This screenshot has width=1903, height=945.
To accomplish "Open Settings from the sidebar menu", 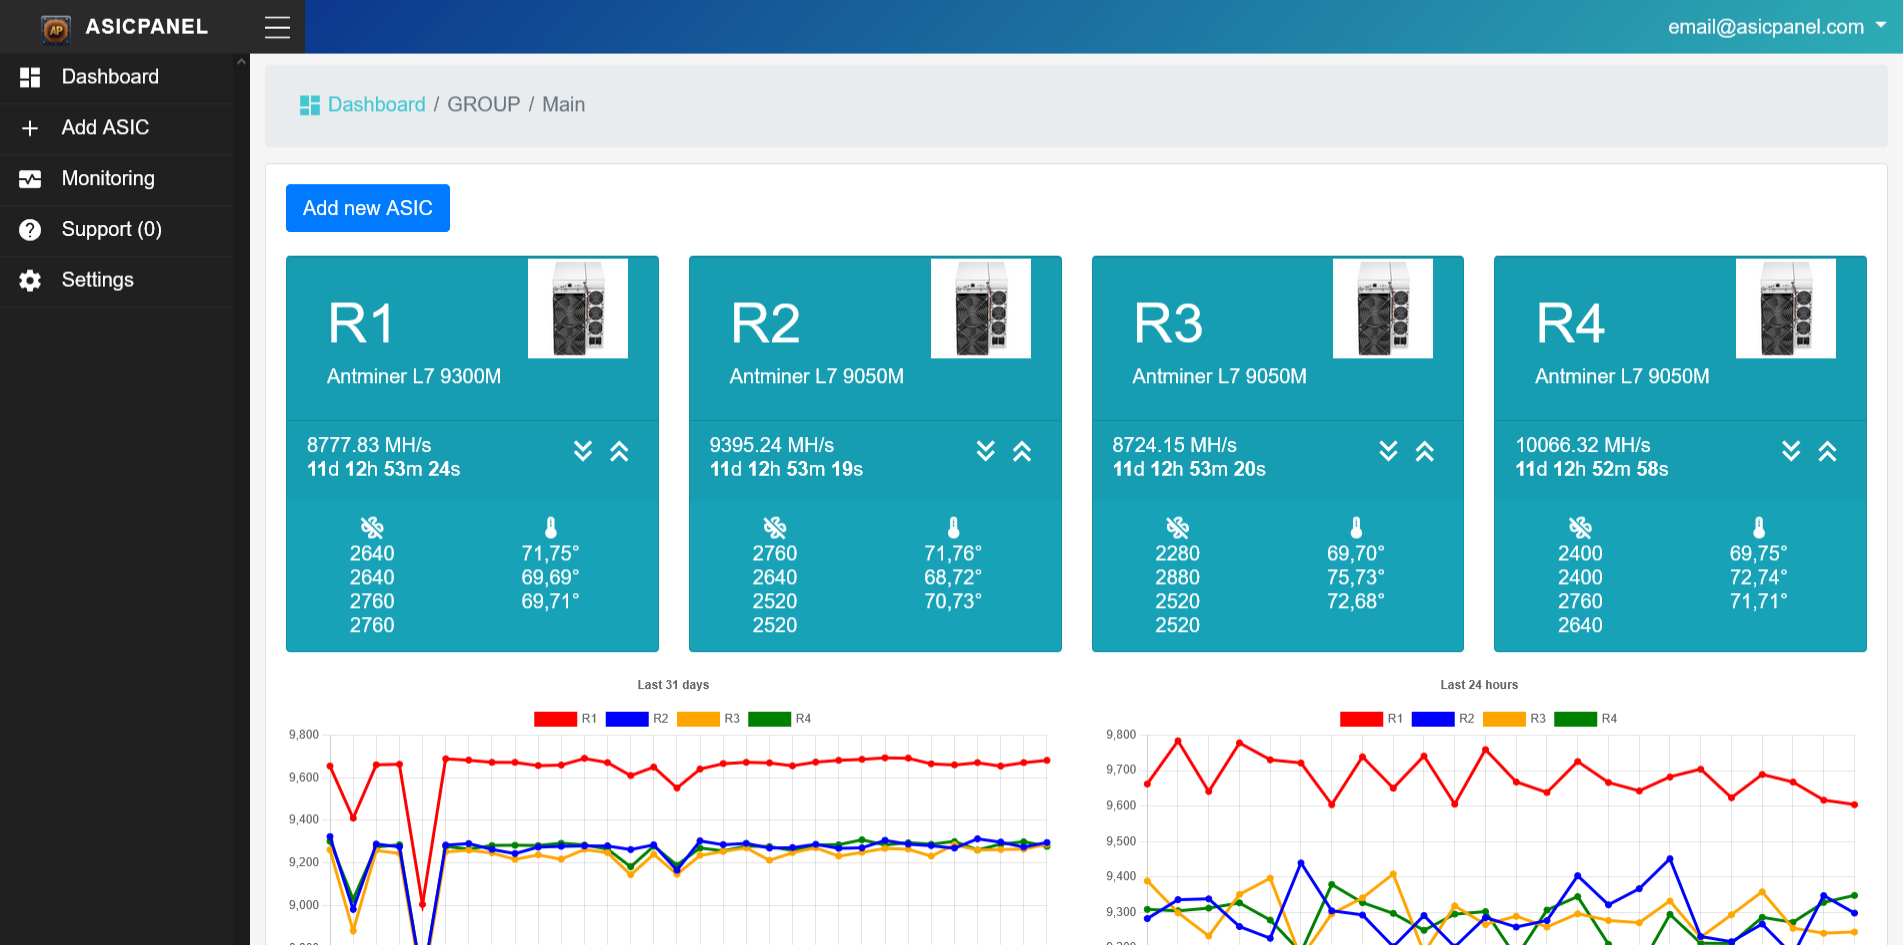I will pyautogui.click(x=97, y=281).
